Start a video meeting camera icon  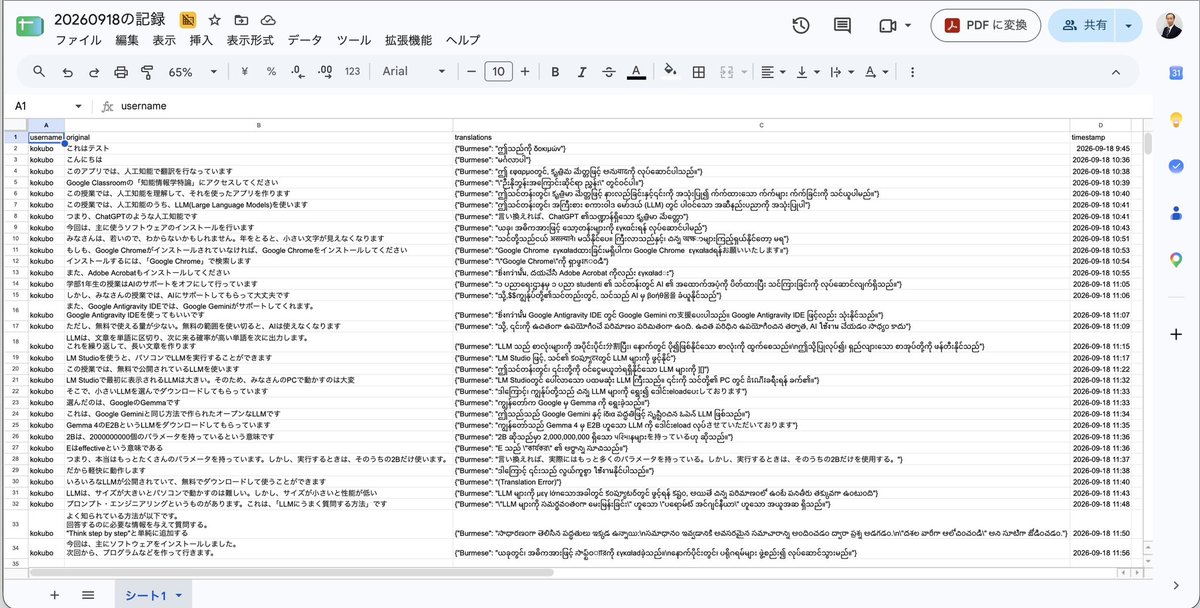887,26
